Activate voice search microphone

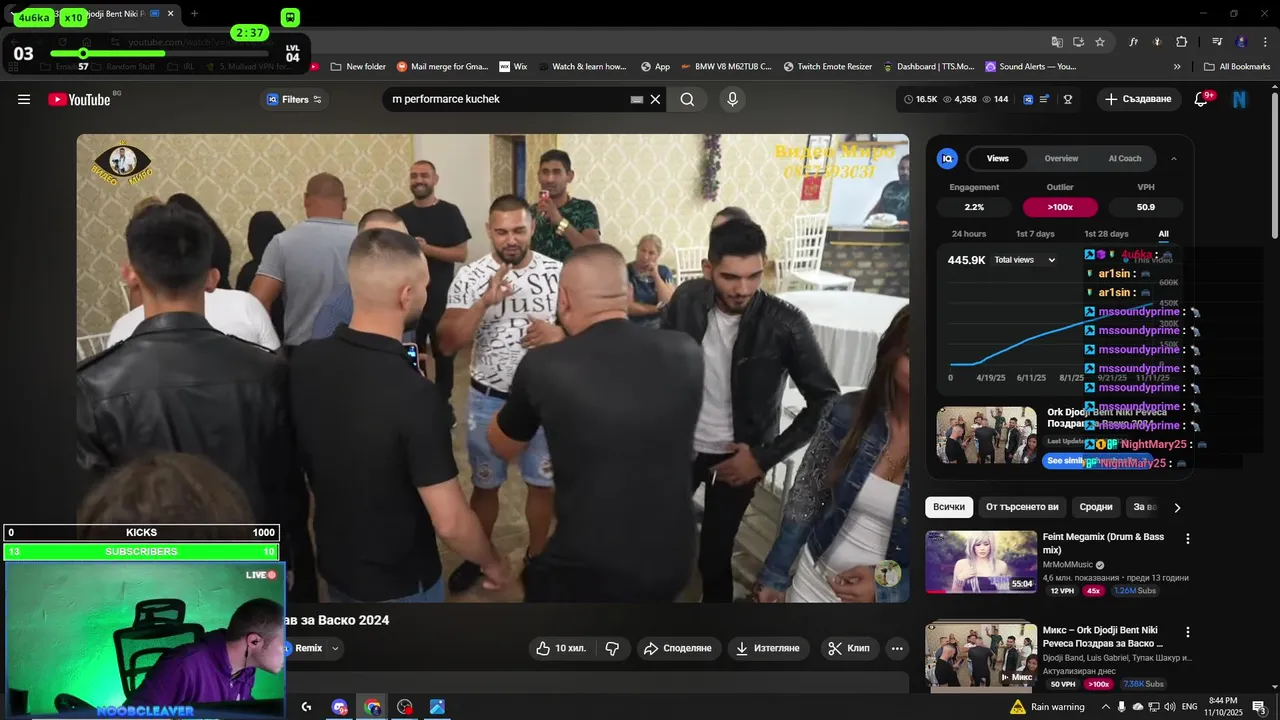click(732, 99)
